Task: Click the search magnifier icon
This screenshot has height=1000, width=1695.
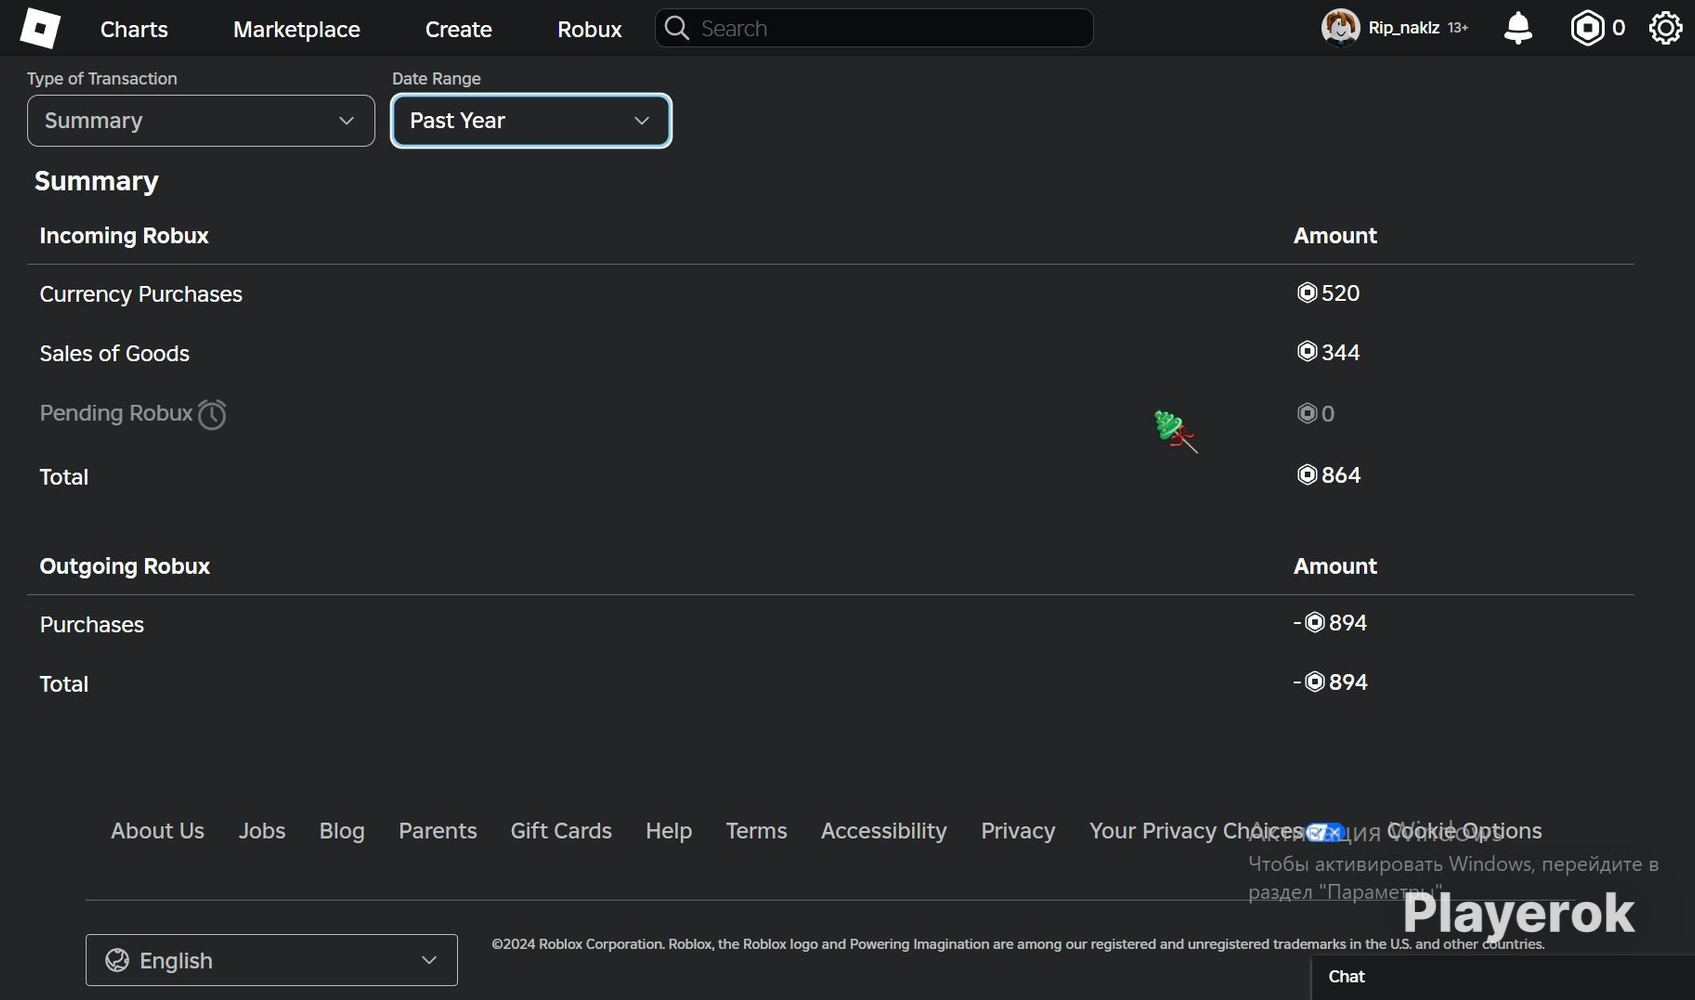Action: point(677,28)
